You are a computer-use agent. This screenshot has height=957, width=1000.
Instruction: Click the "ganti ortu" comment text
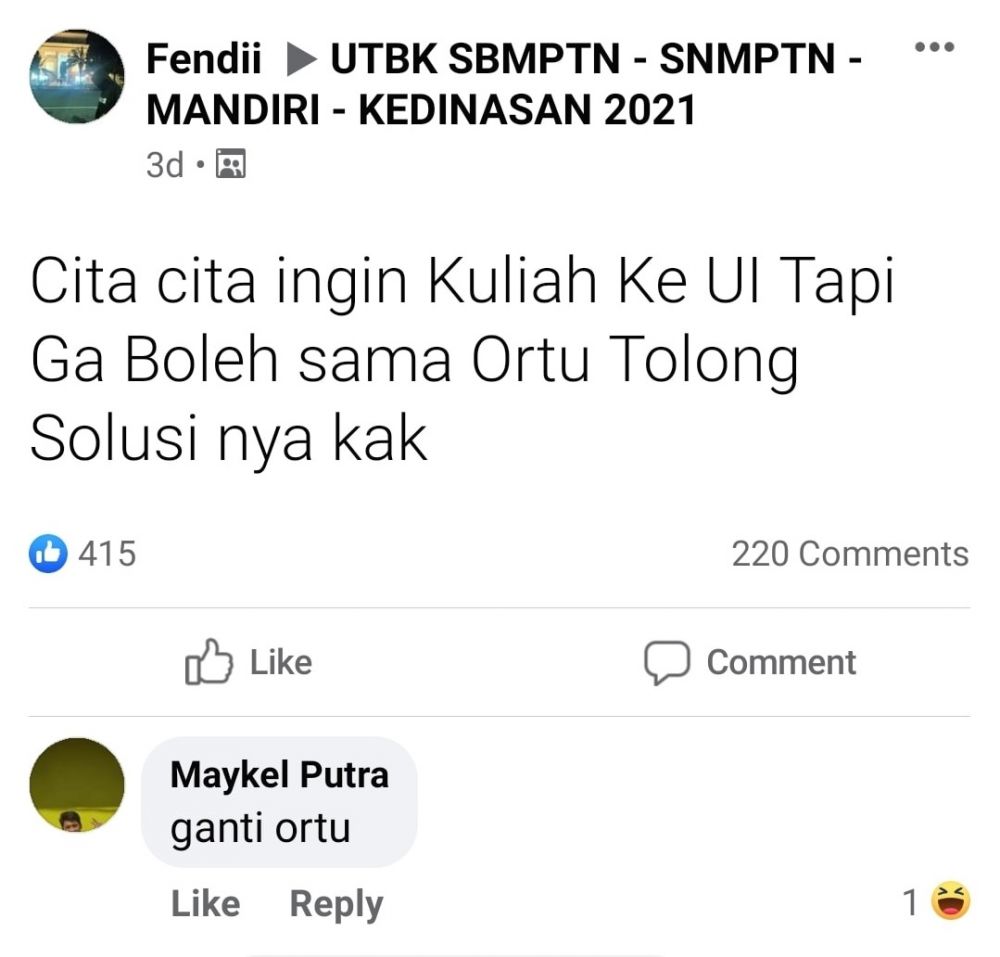pos(261,828)
